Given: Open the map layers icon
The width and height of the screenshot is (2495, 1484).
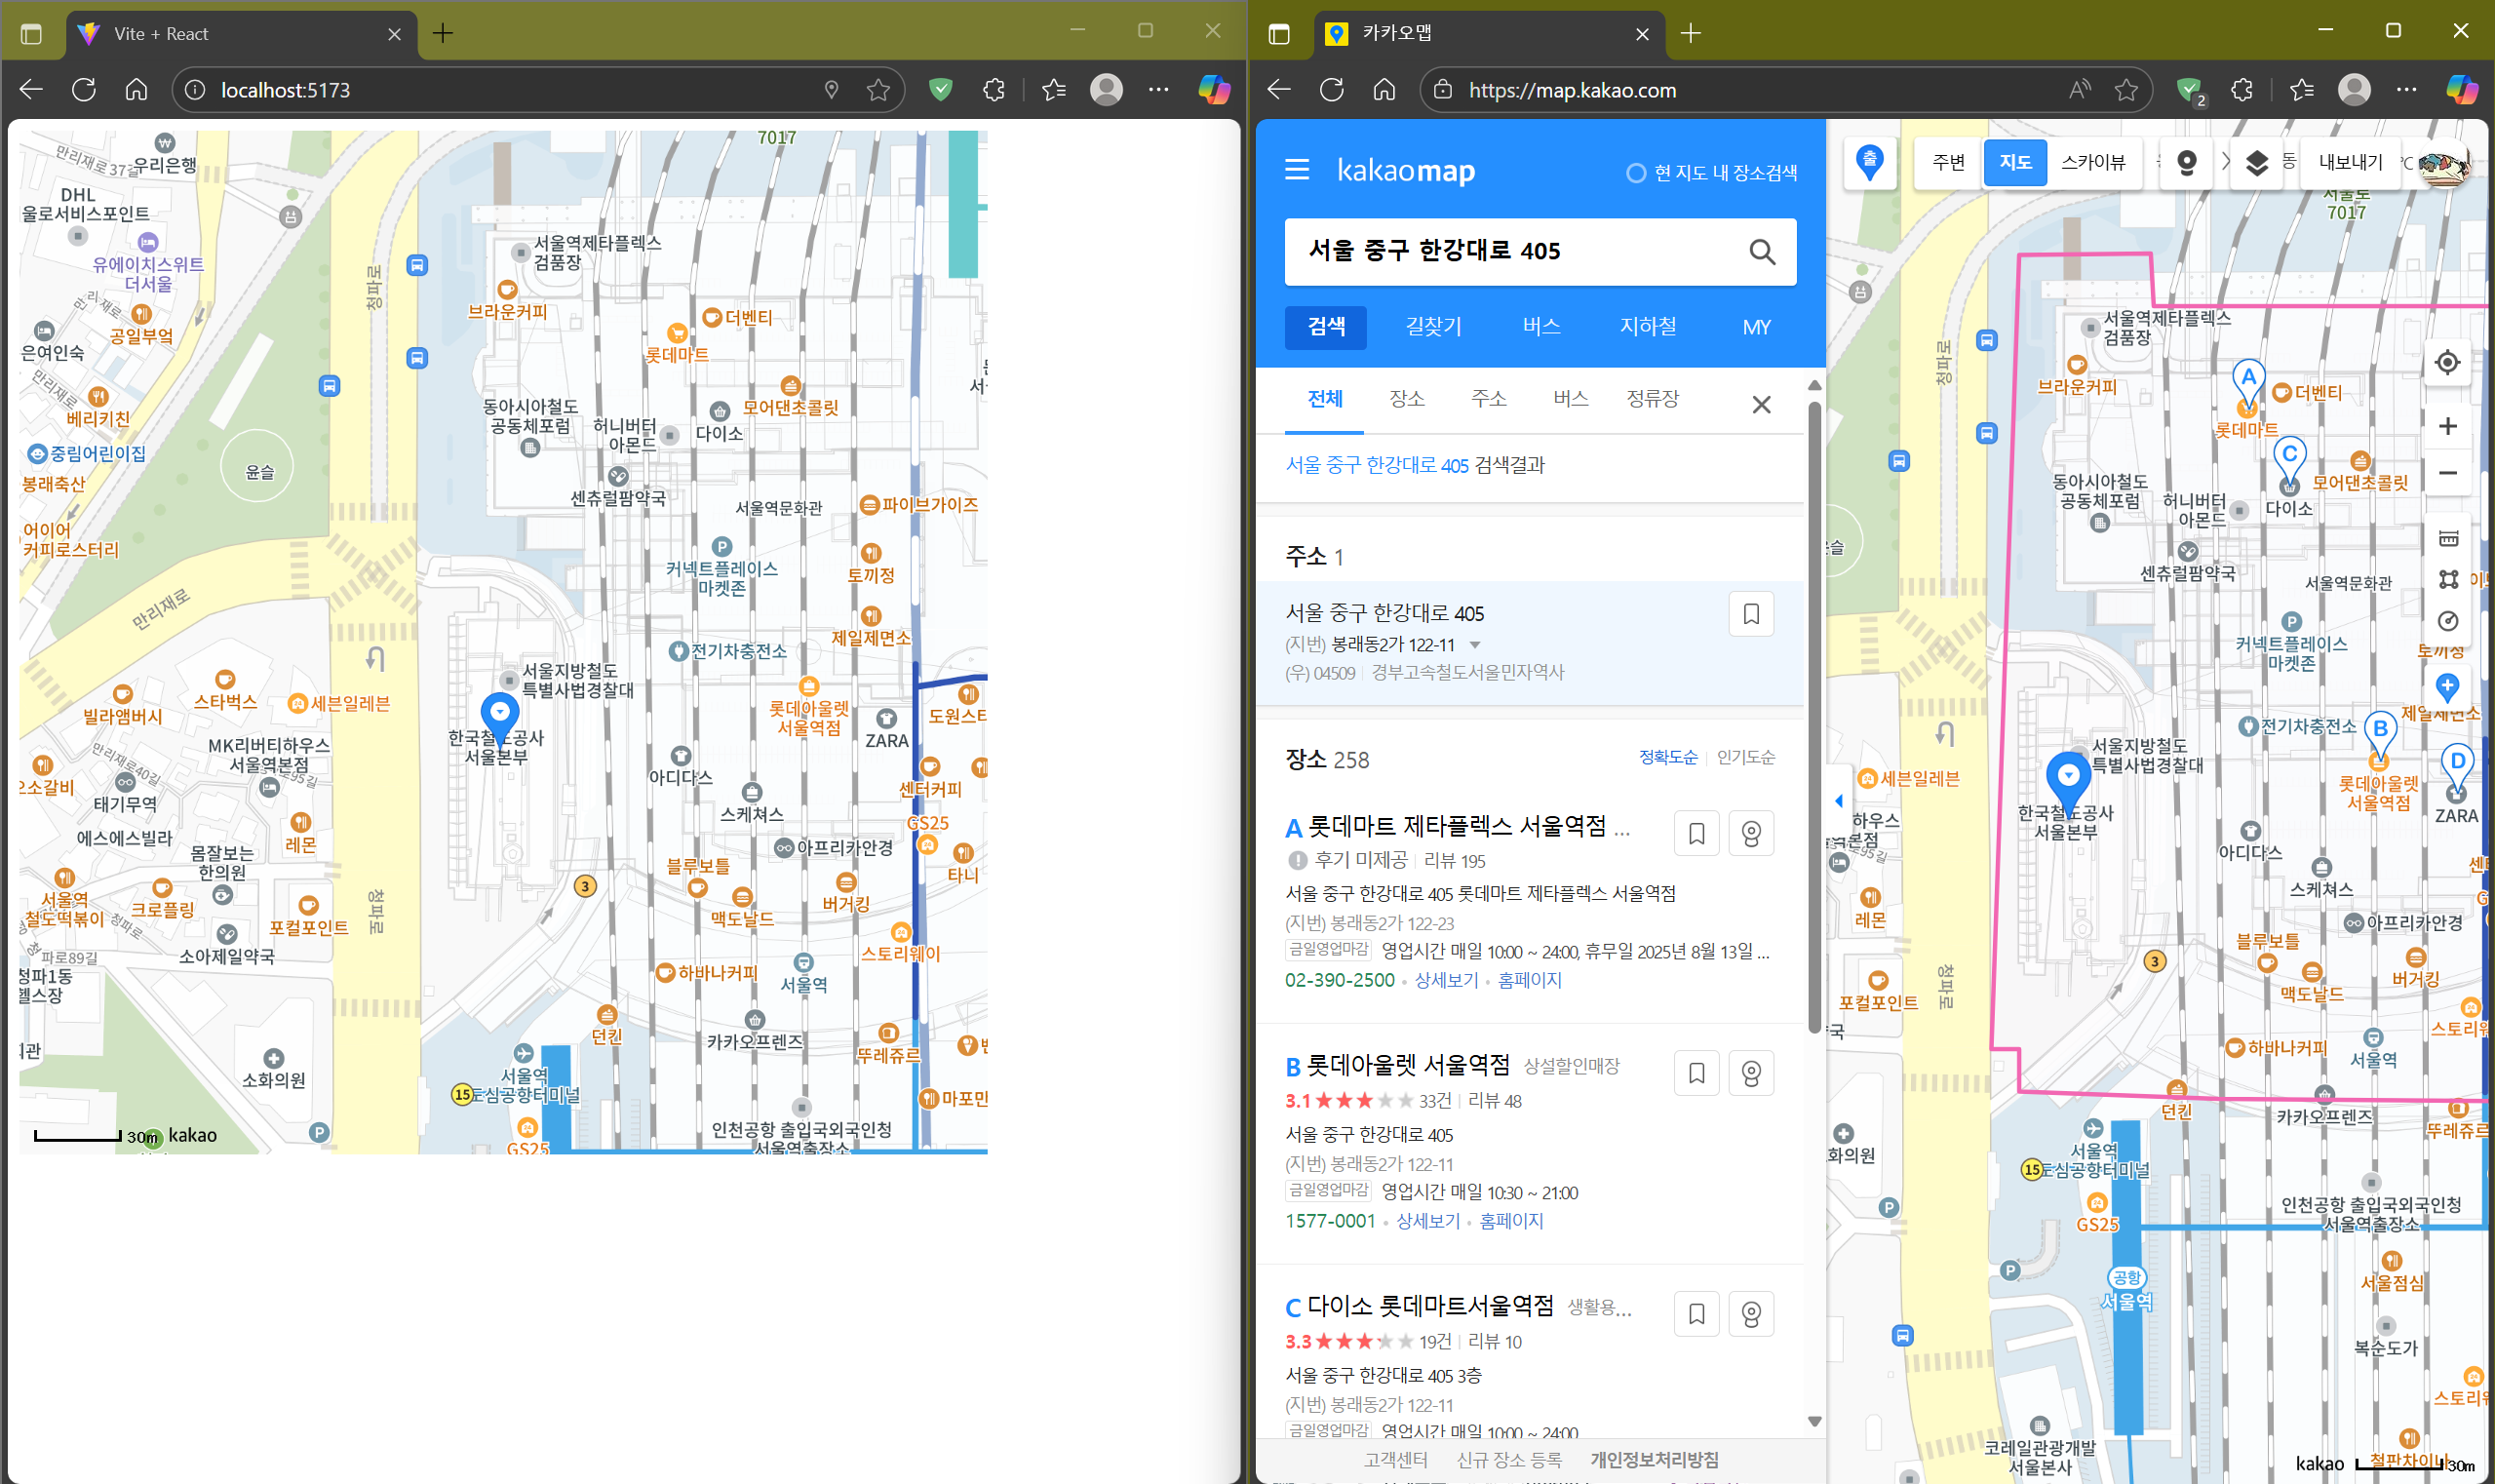Looking at the screenshot, I should click(2256, 163).
